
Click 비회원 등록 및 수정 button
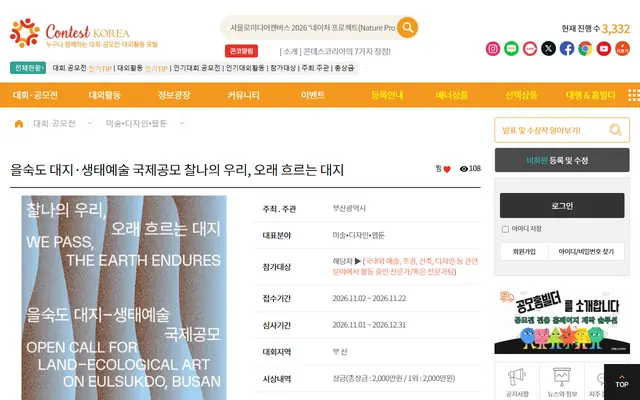coord(562,160)
